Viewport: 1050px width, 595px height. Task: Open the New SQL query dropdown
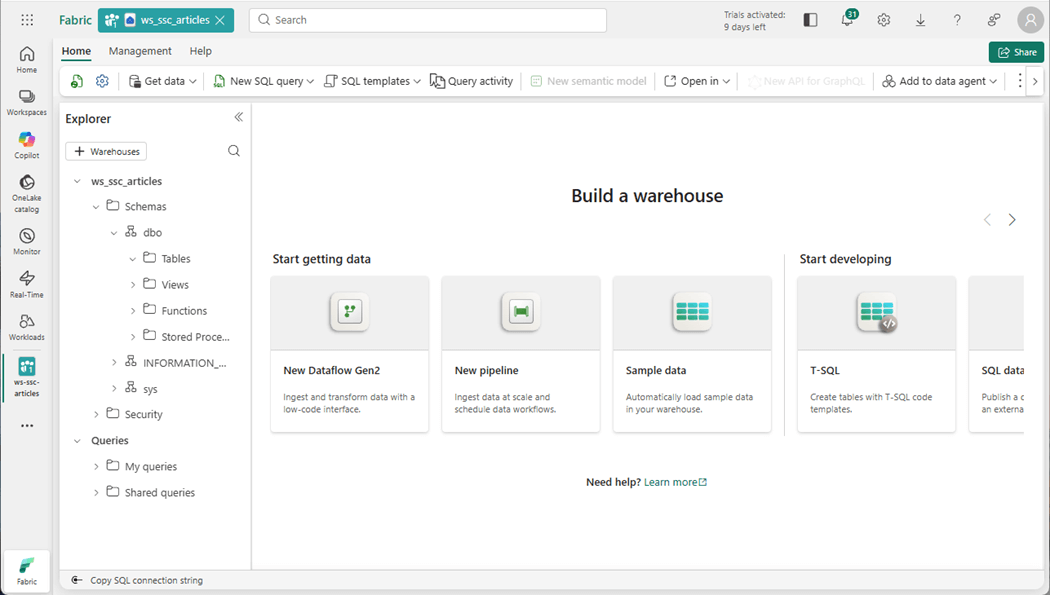click(x=263, y=81)
